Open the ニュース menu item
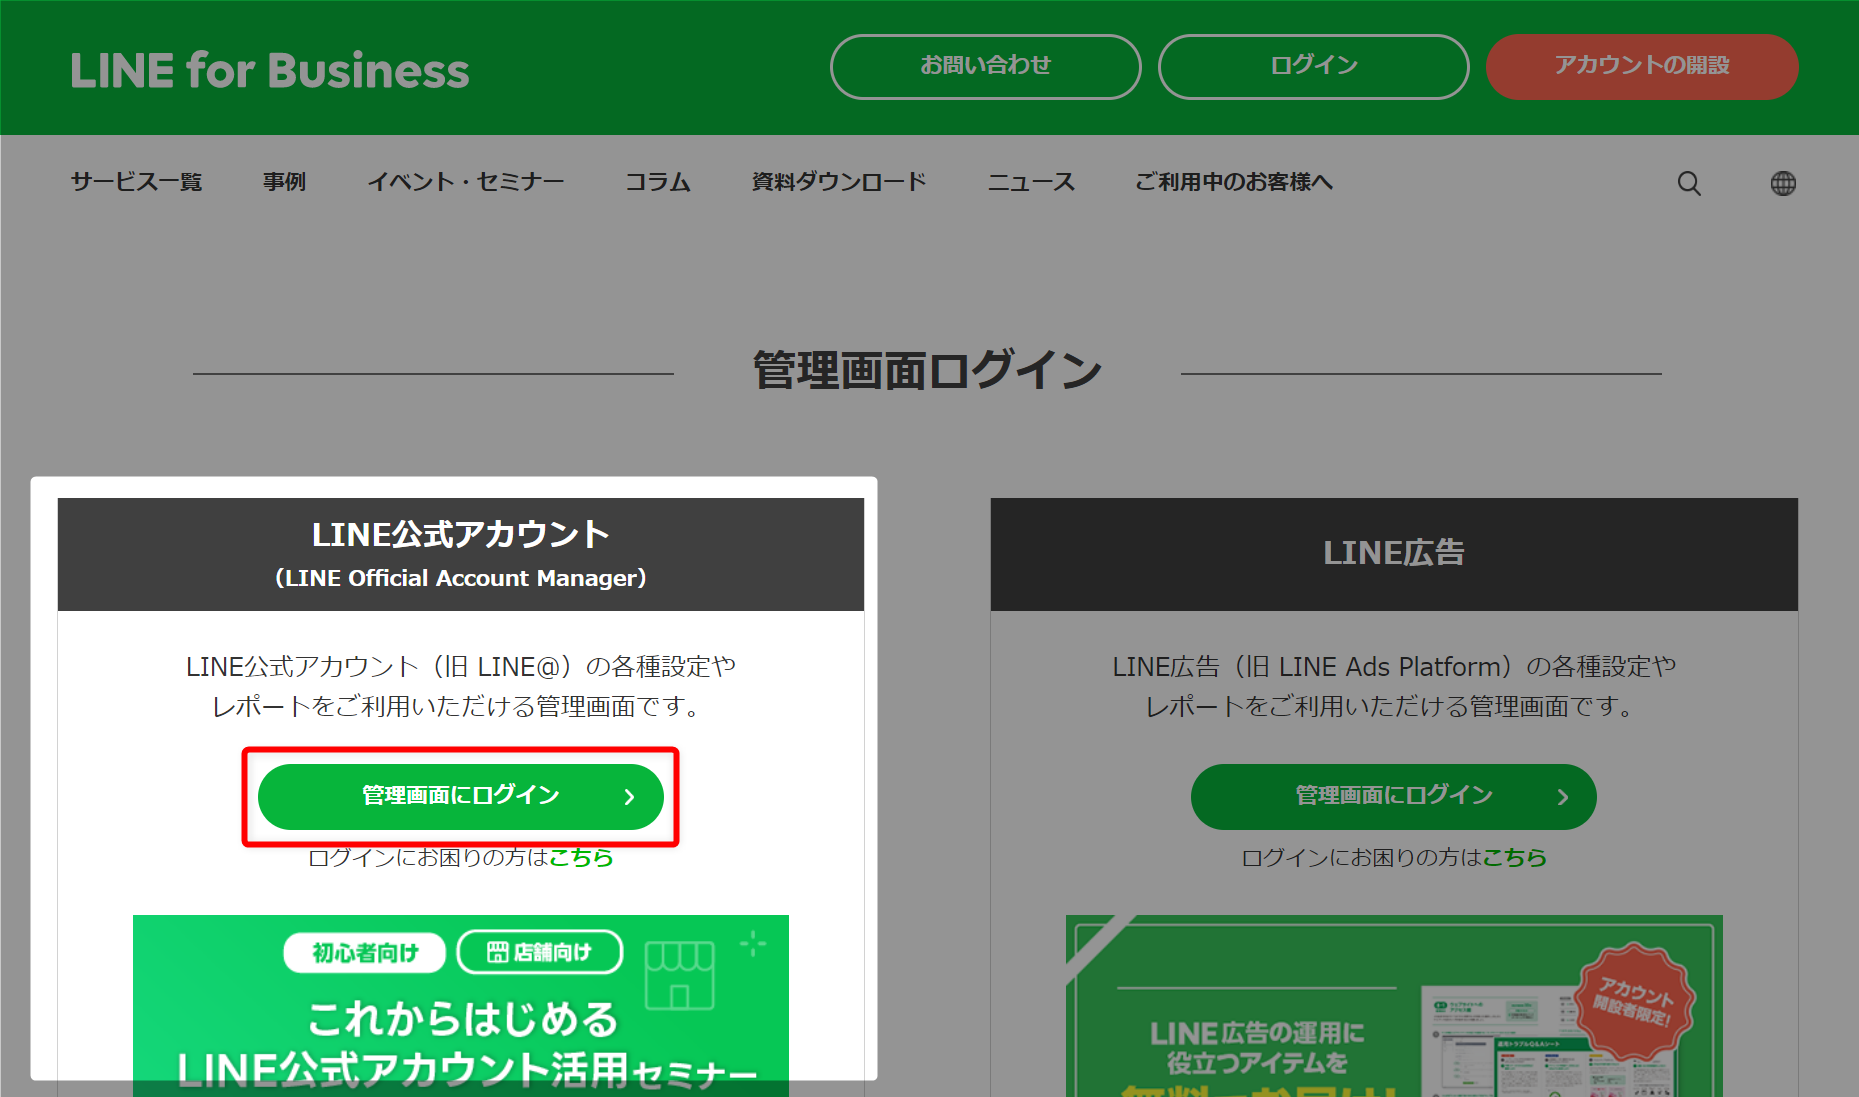The height and width of the screenshot is (1097, 1859). pyautogui.click(x=1031, y=182)
